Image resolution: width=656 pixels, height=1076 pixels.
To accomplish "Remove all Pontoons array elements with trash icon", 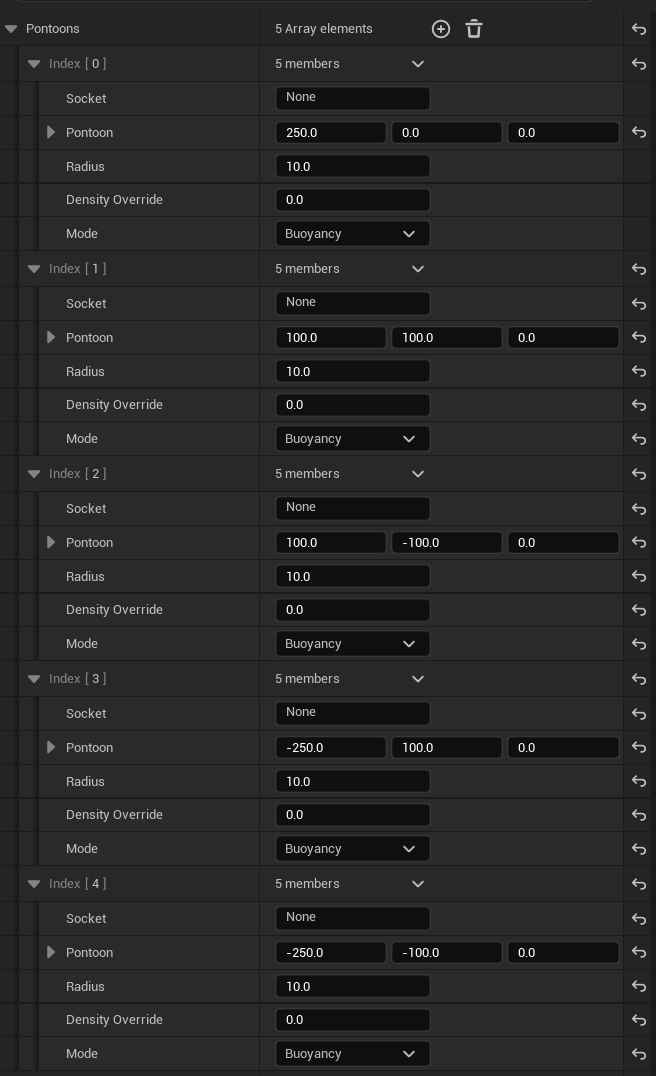I will pos(474,29).
